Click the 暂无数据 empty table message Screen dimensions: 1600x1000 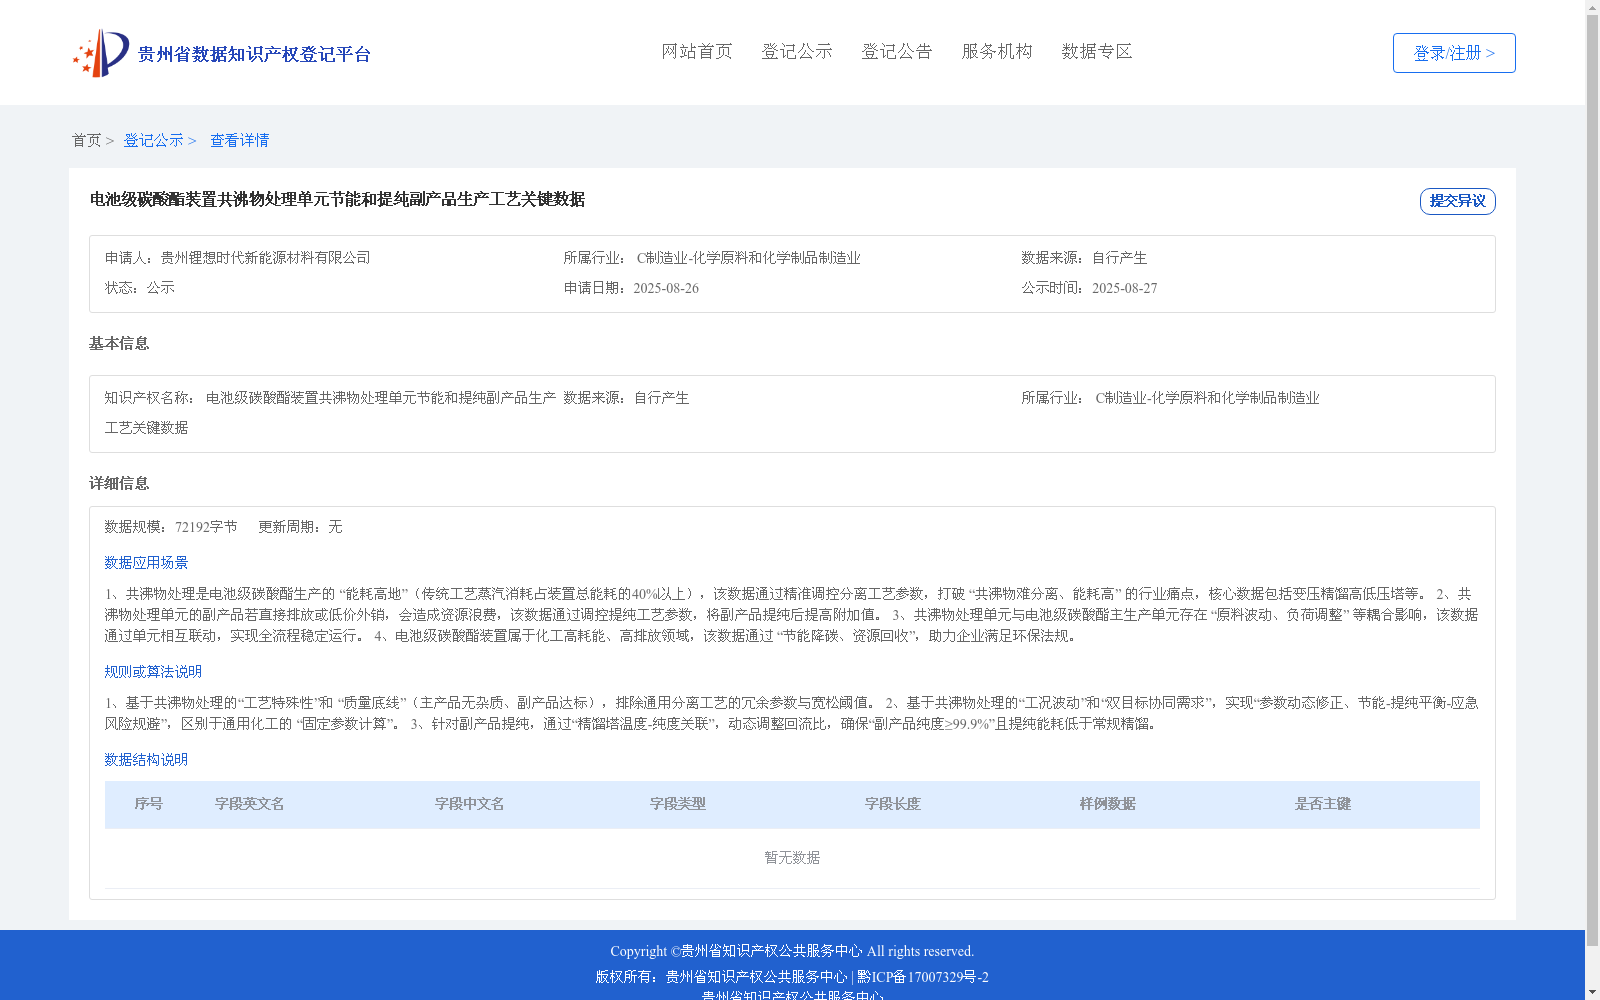pyautogui.click(x=792, y=858)
